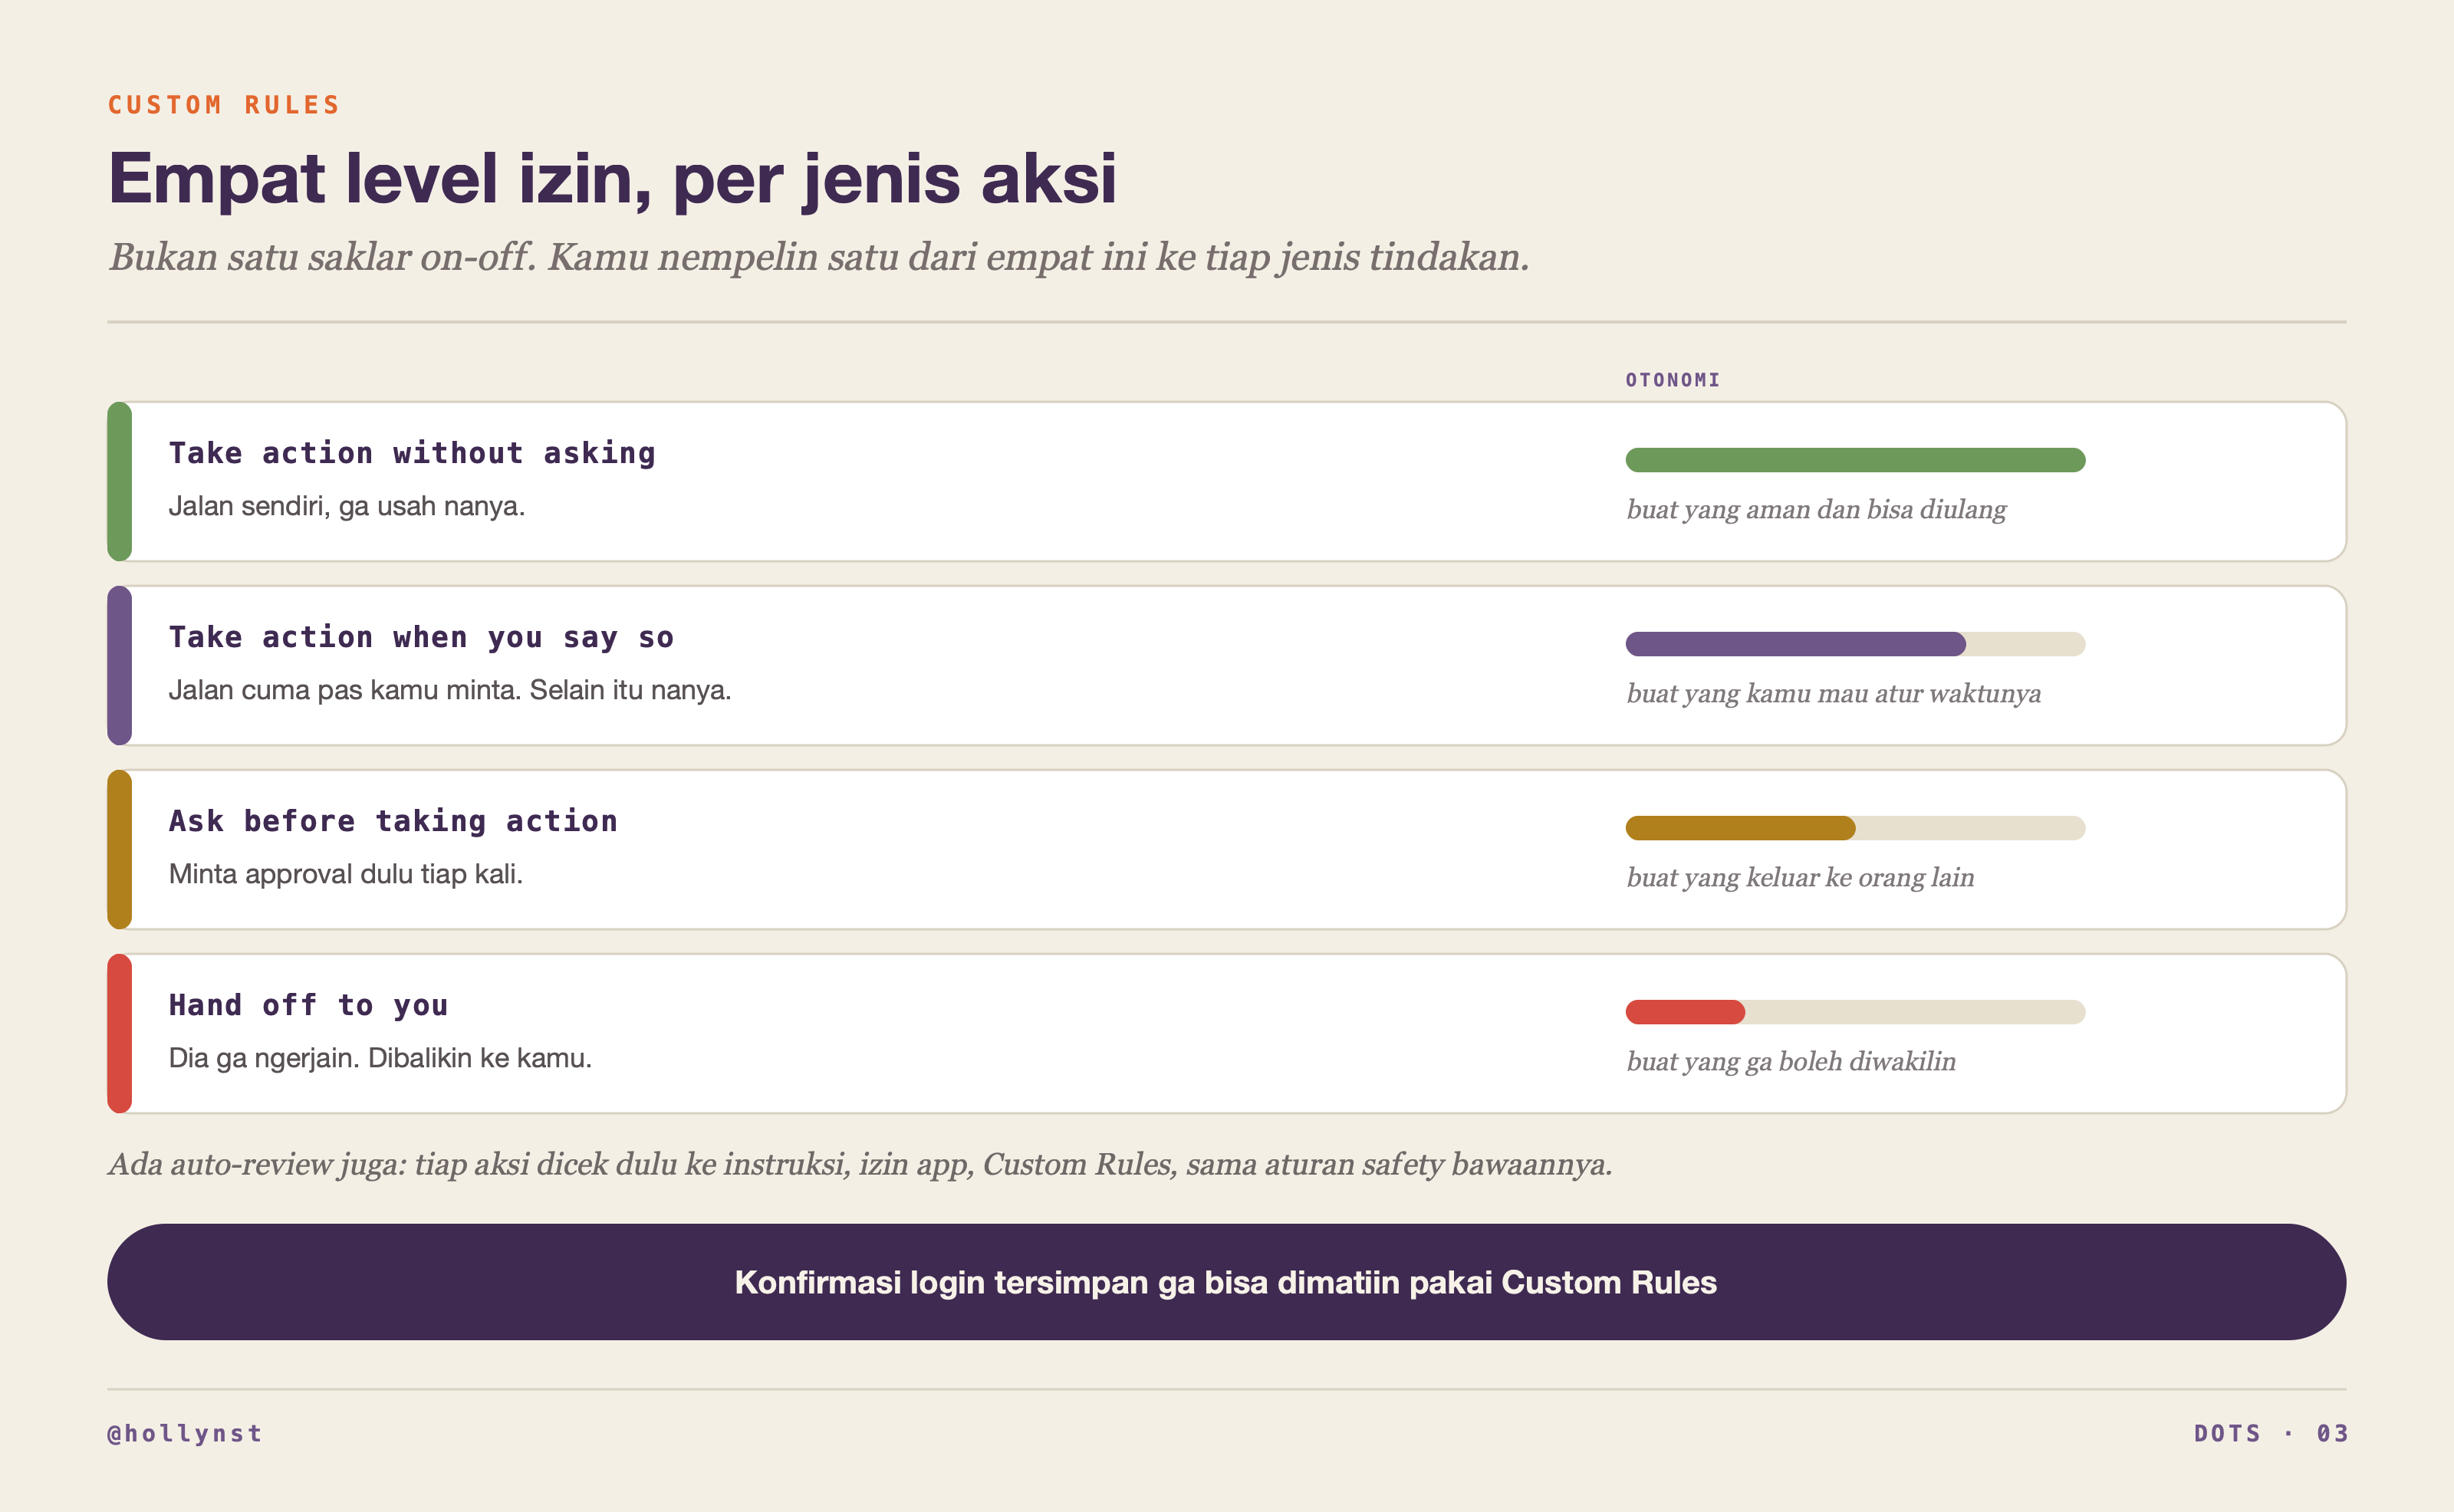Click the title 'Empat level izin, per jenis aksi'

pyautogui.click(x=612, y=179)
